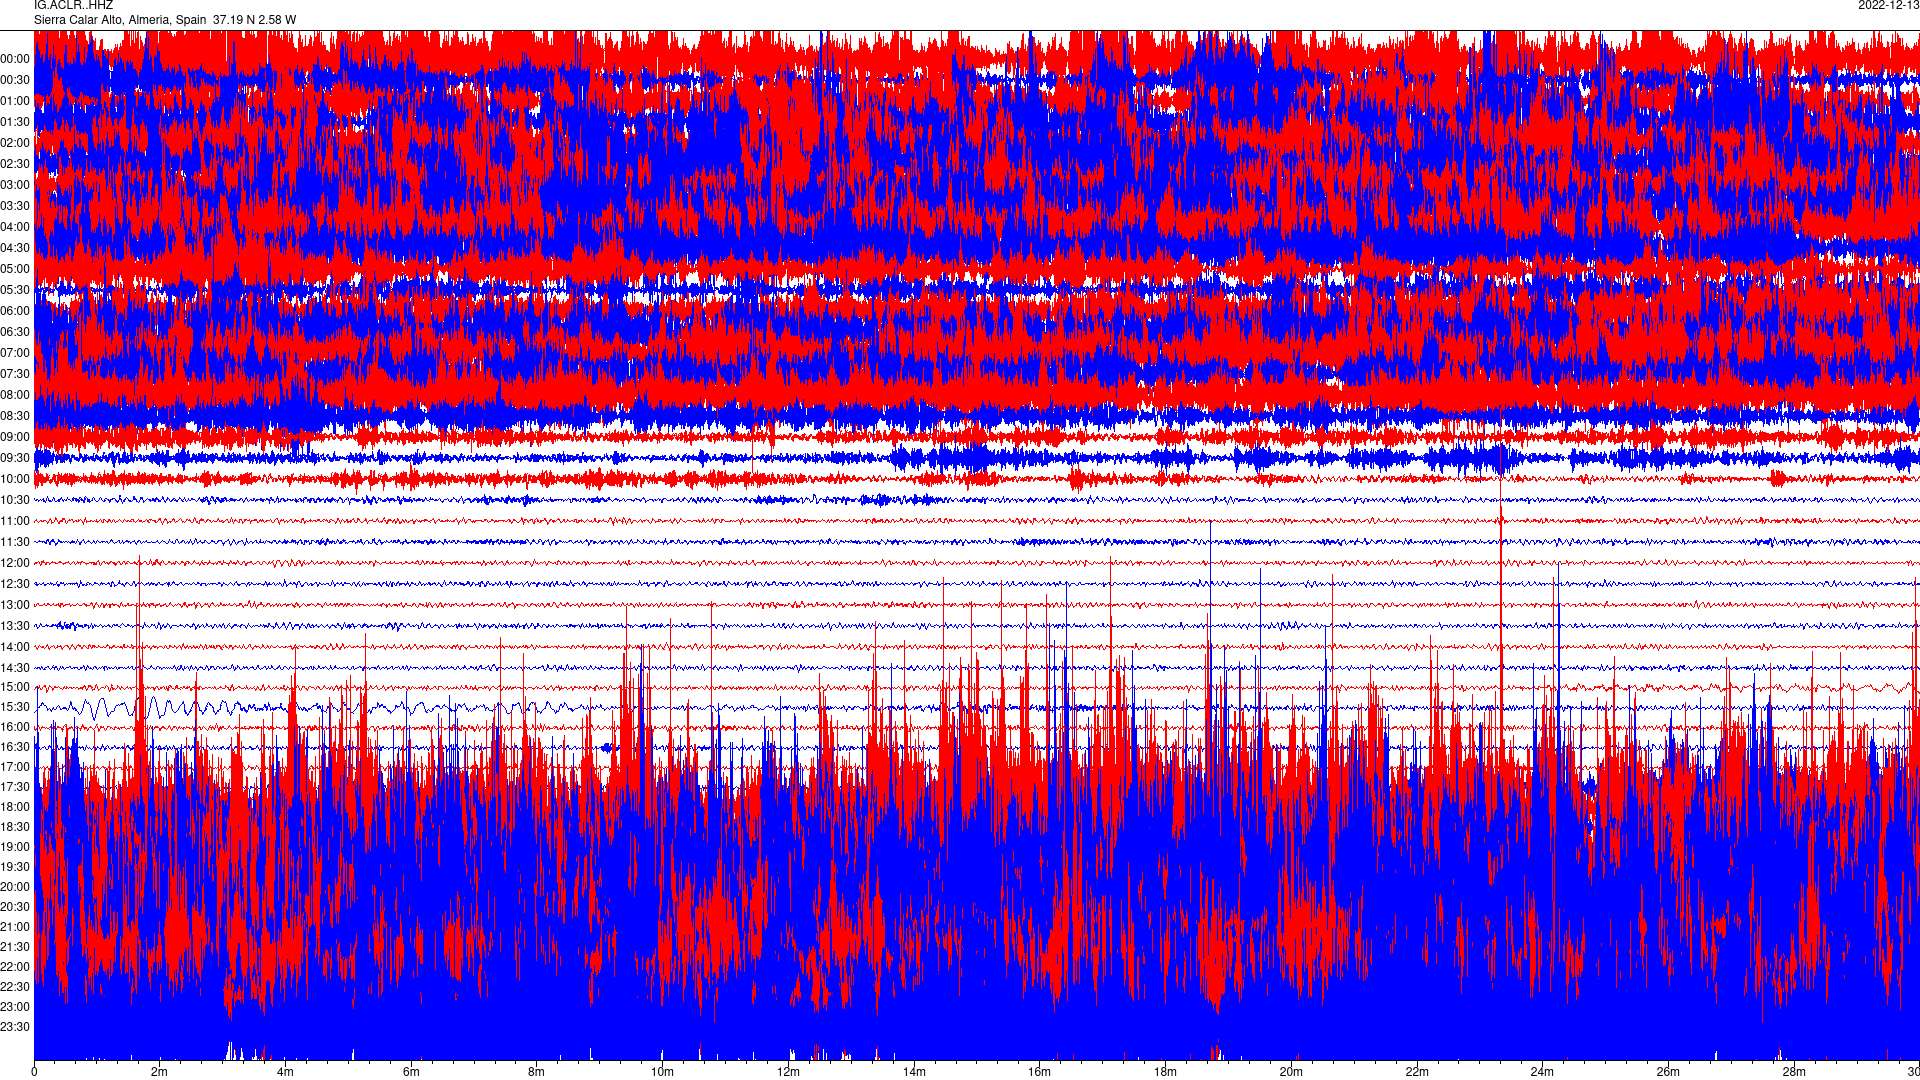
Task: Select the 02:30 time row label
Action: (15, 164)
